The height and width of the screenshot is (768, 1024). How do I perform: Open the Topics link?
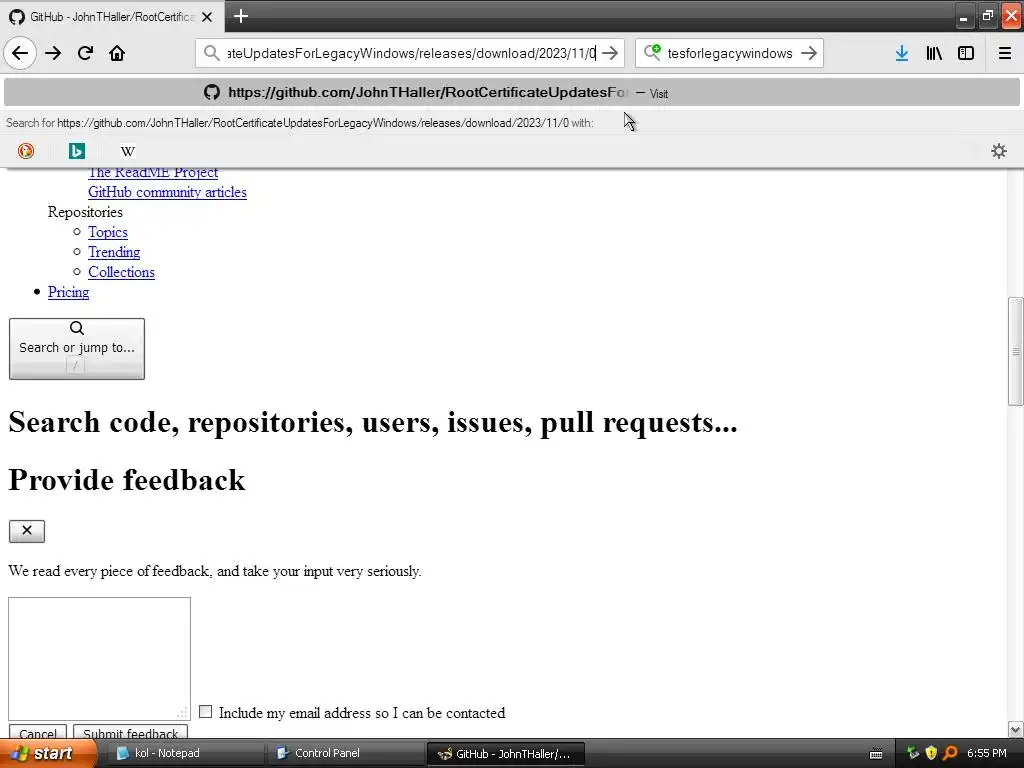click(x=108, y=232)
